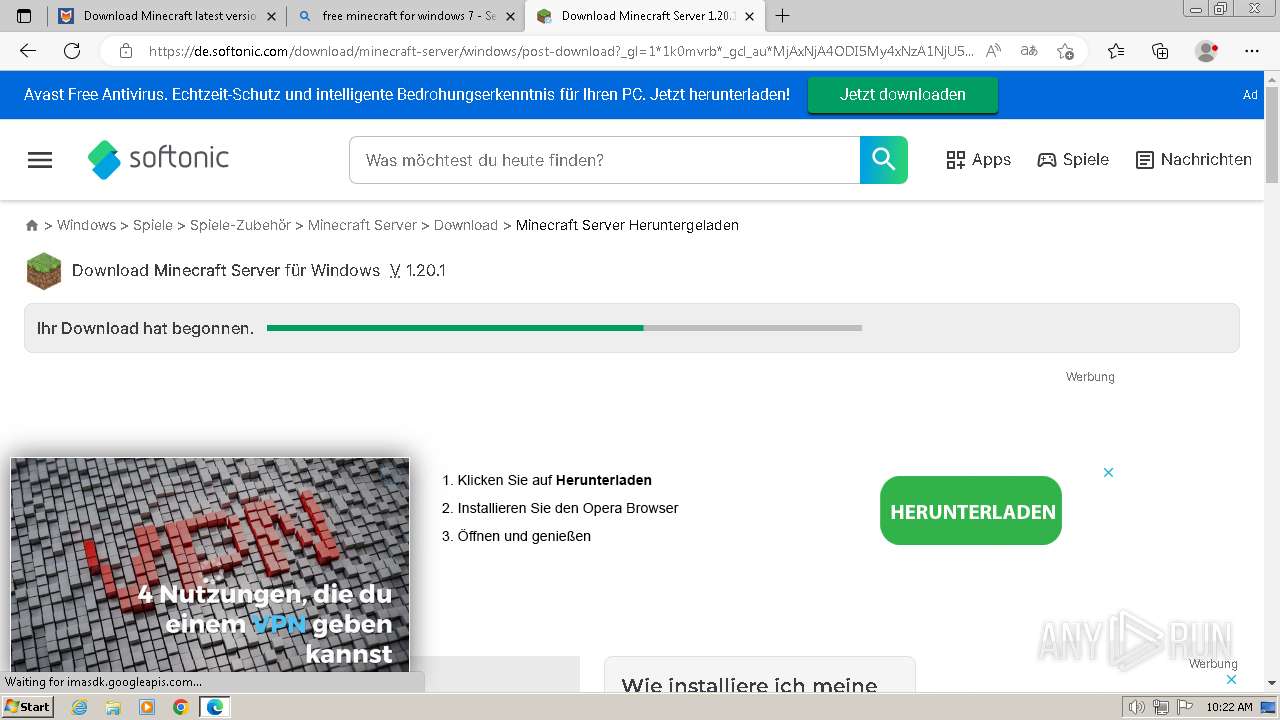
Task: Activate Read aloud icon in address bar
Action: click(x=993, y=51)
